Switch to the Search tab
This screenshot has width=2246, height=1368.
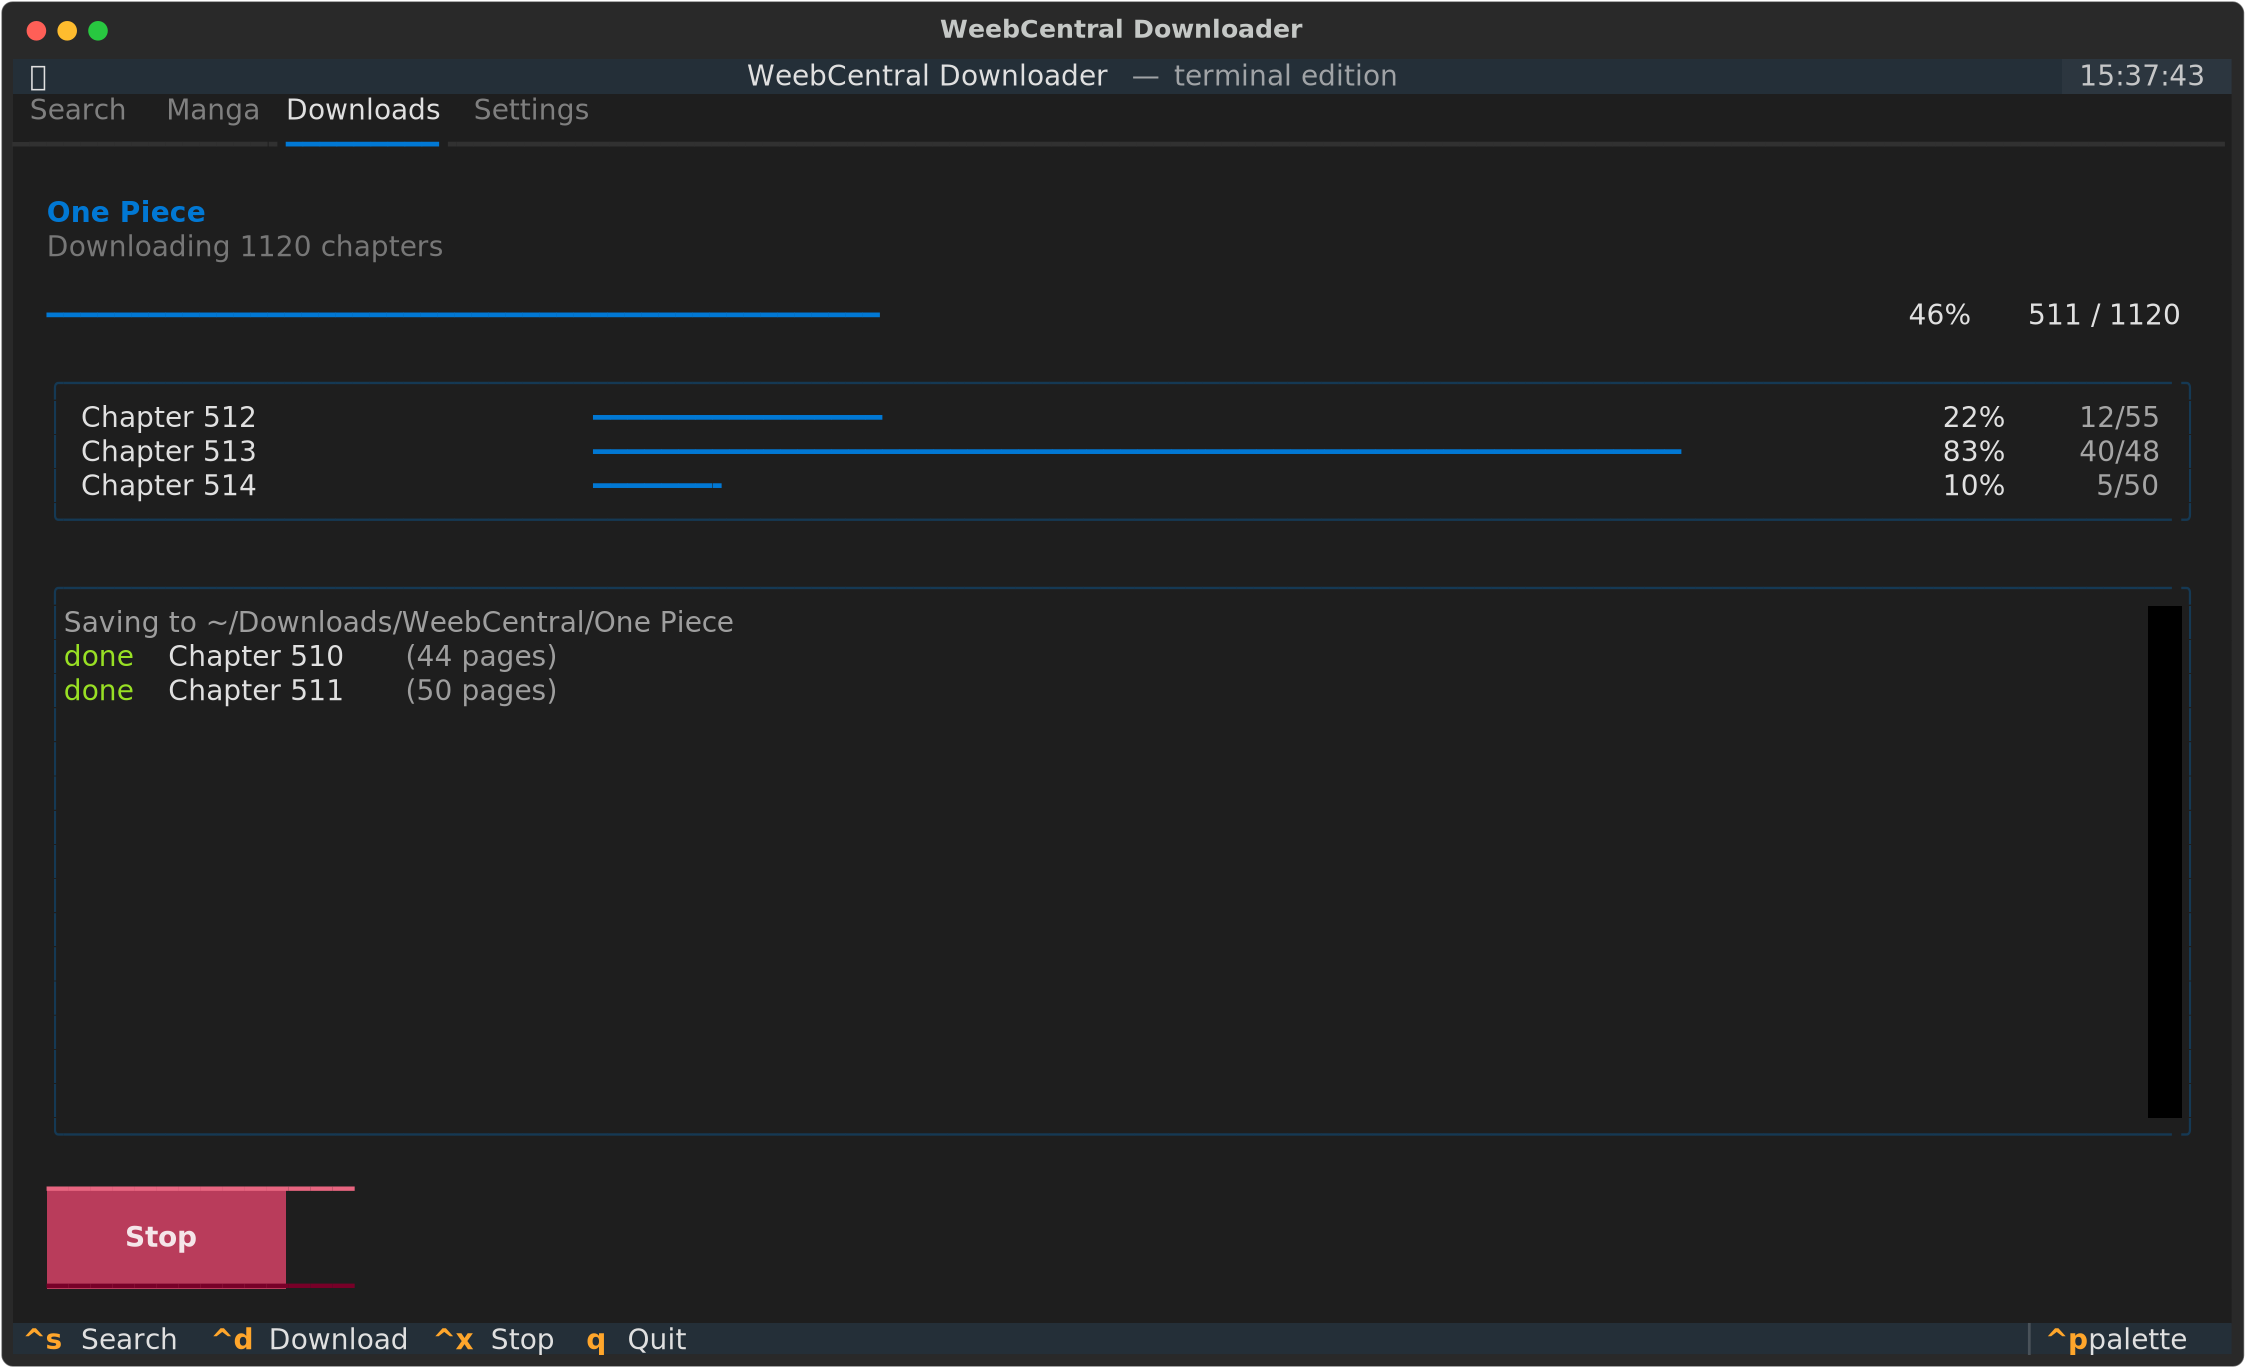78,110
